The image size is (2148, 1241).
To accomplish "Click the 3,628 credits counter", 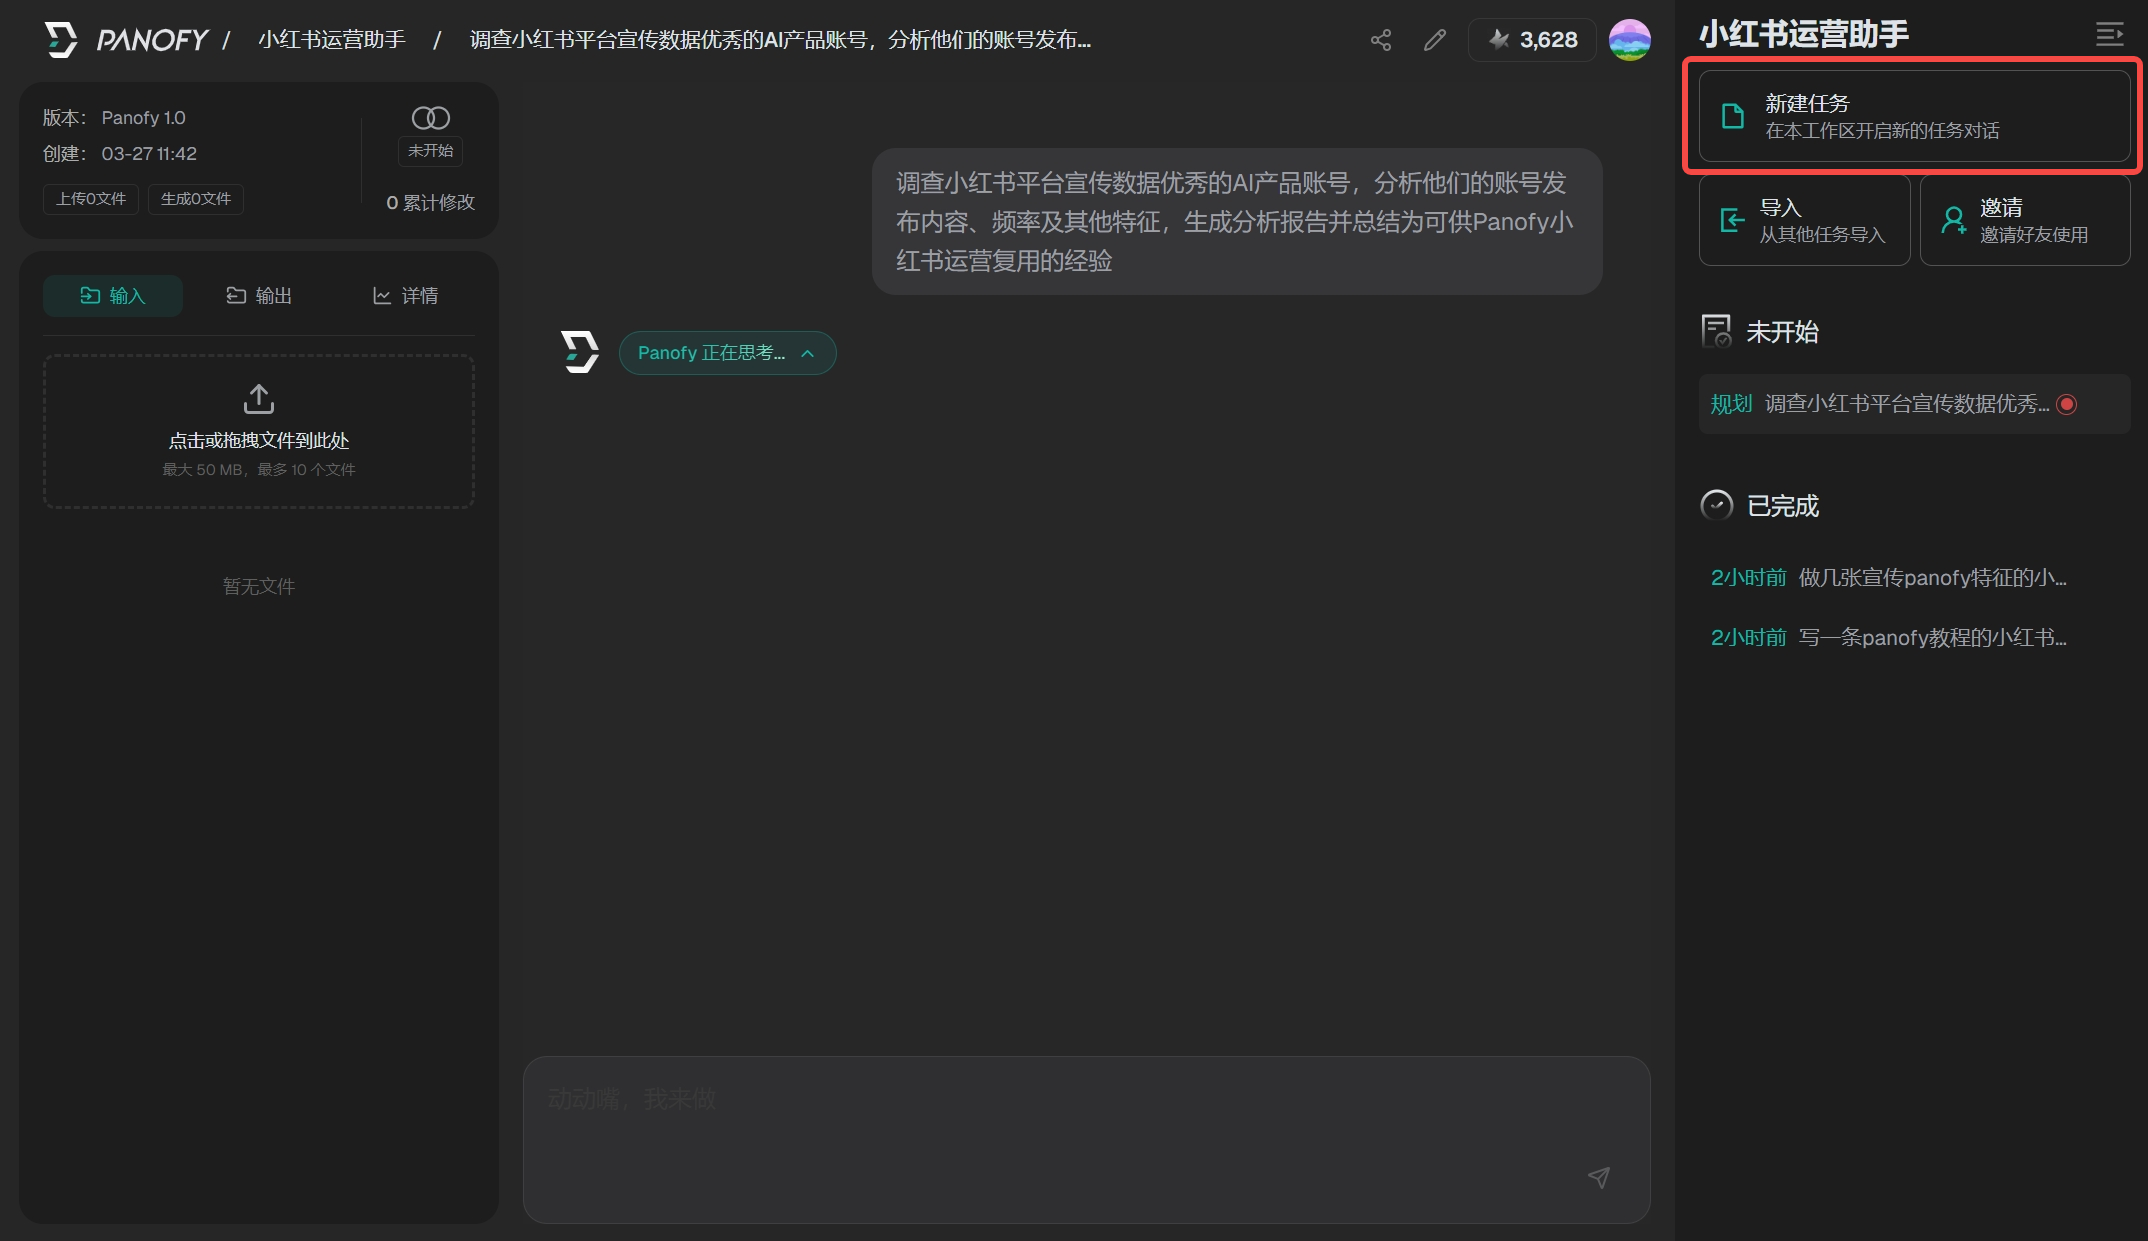I will [x=1533, y=40].
